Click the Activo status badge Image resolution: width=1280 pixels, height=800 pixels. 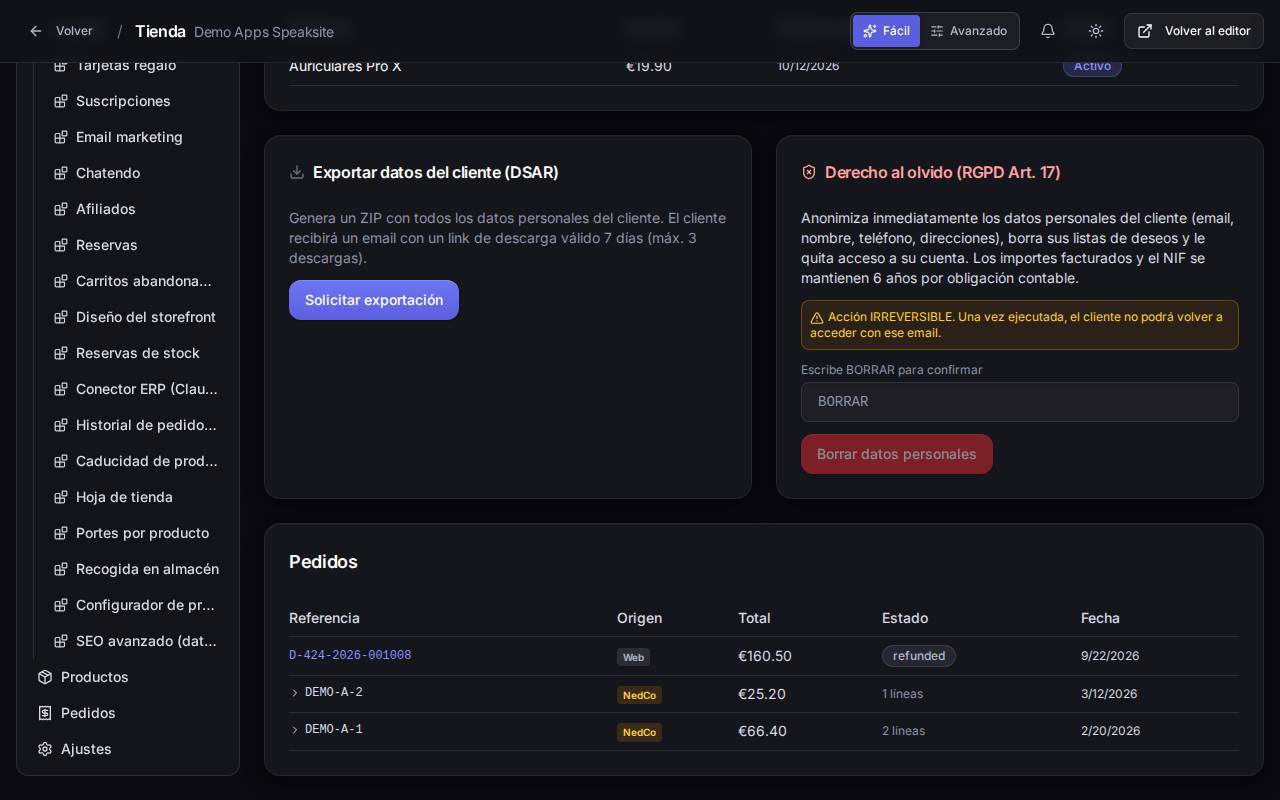pyautogui.click(x=1092, y=66)
